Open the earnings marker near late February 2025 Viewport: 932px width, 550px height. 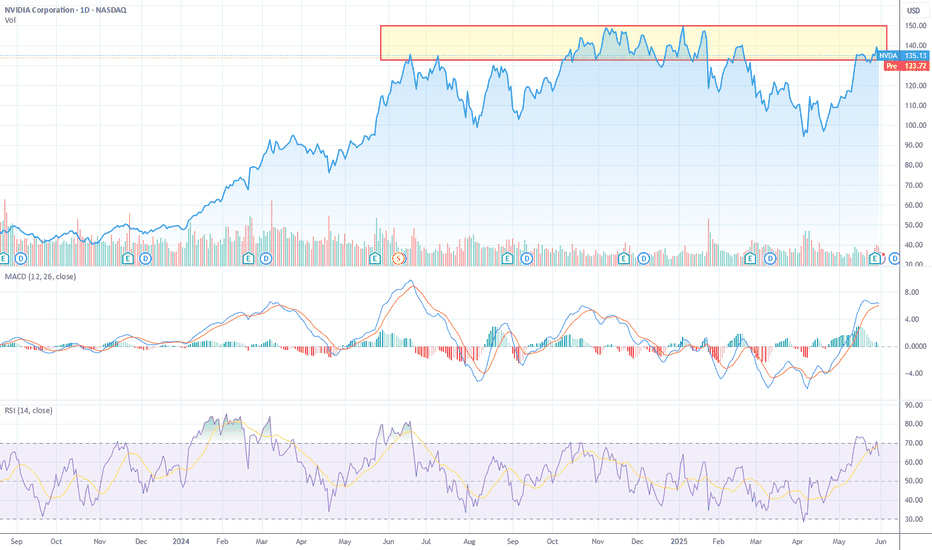(750, 259)
